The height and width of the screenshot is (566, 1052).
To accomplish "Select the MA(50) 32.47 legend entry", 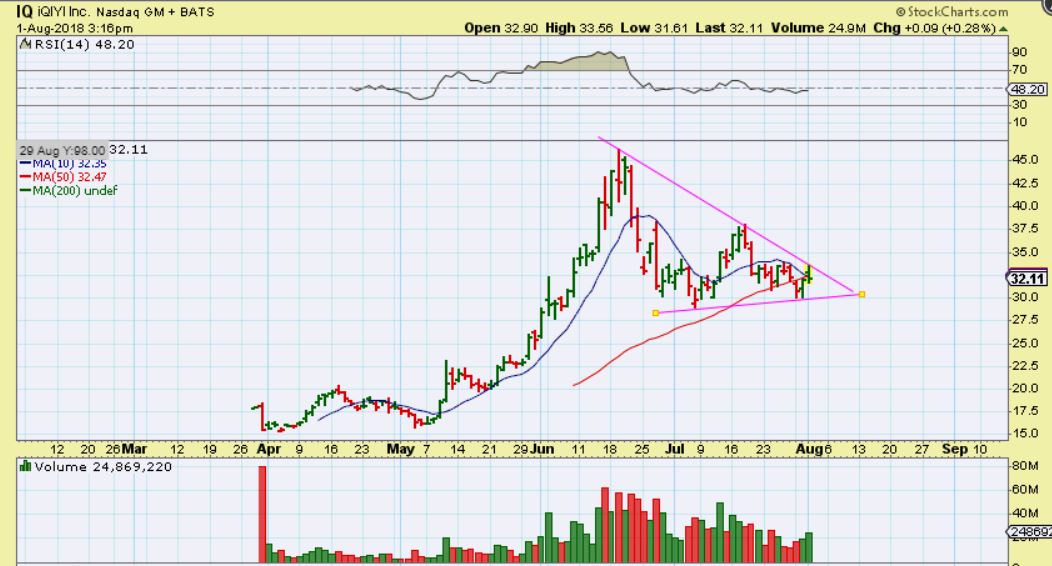I will click(63, 177).
